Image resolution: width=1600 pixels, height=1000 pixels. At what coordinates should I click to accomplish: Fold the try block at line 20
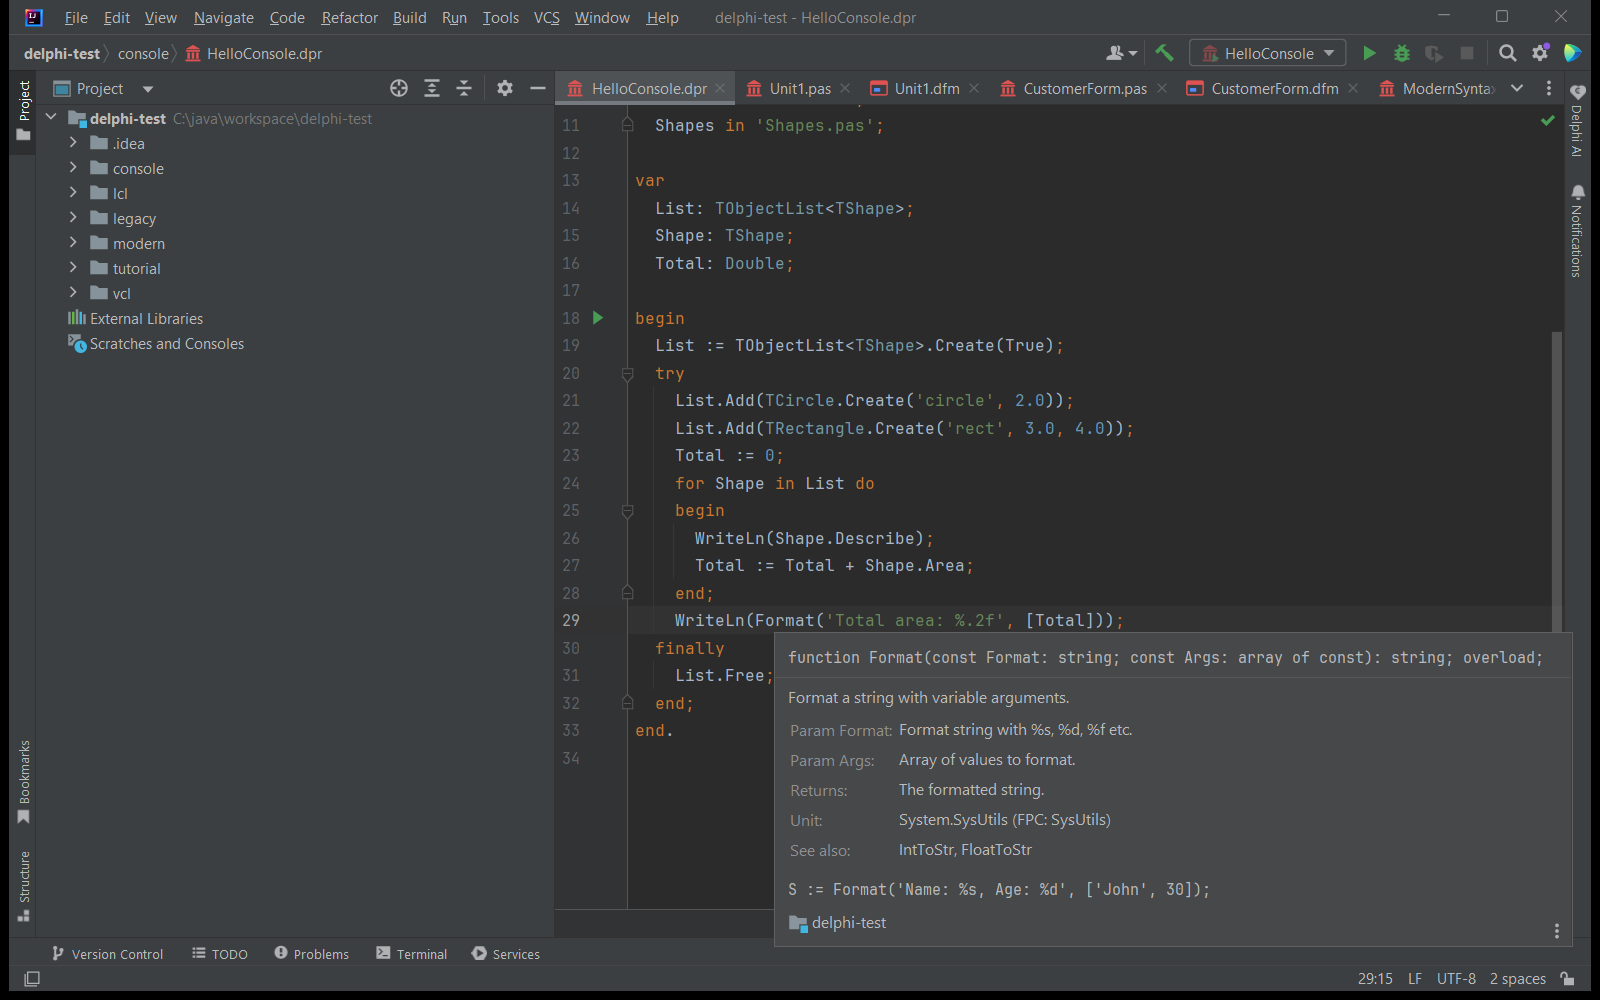(x=628, y=373)
